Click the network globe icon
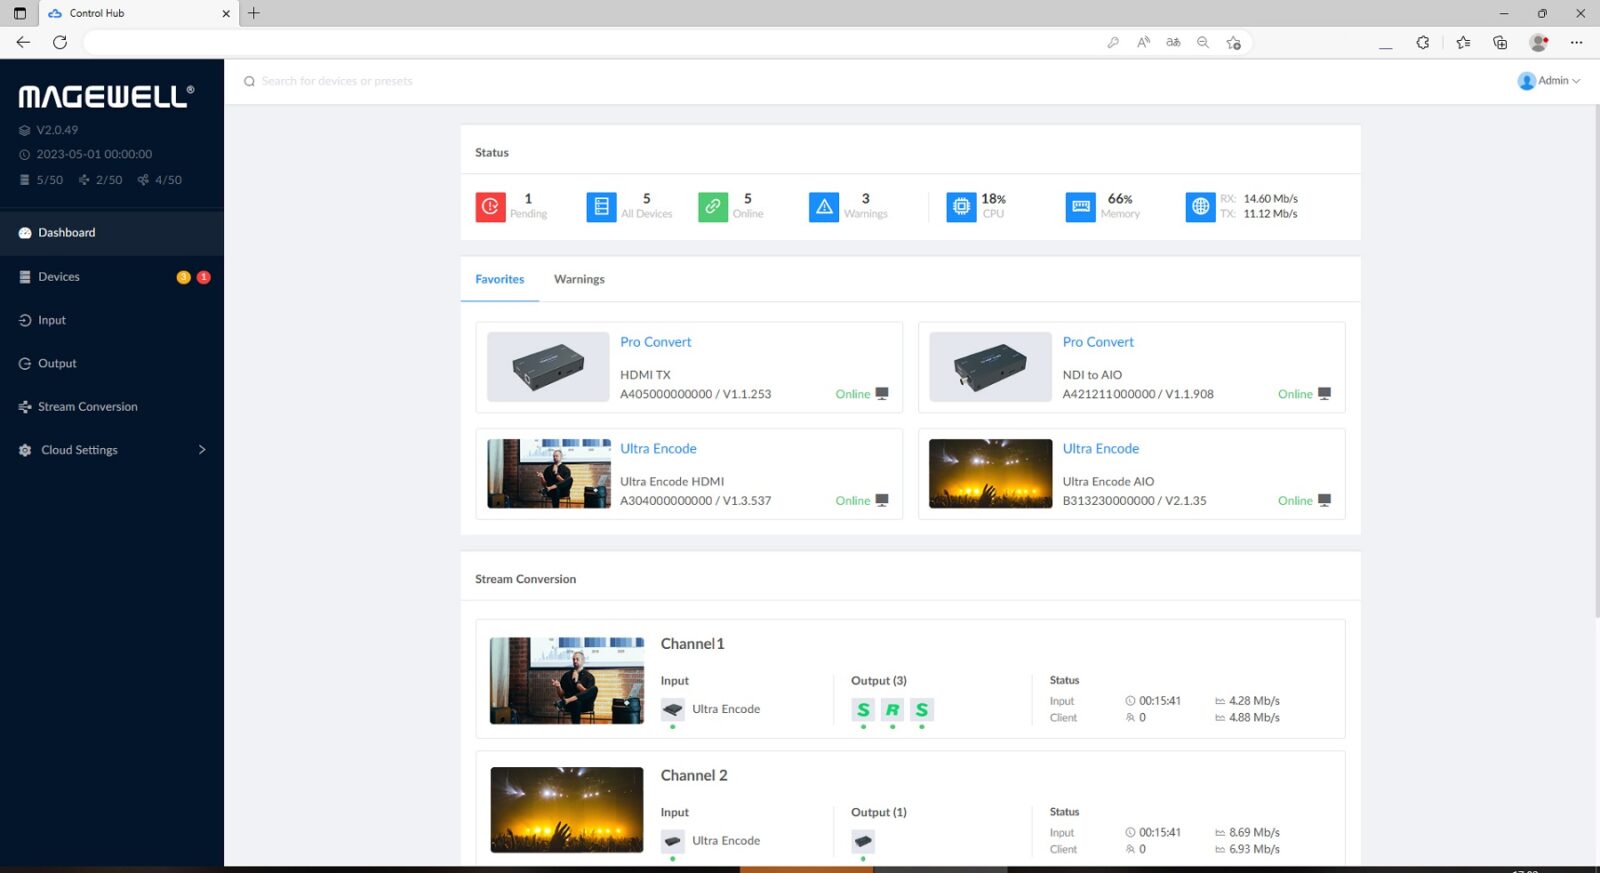The width and height of the screenshot is (1600, 873). [x=1200, y=207]
